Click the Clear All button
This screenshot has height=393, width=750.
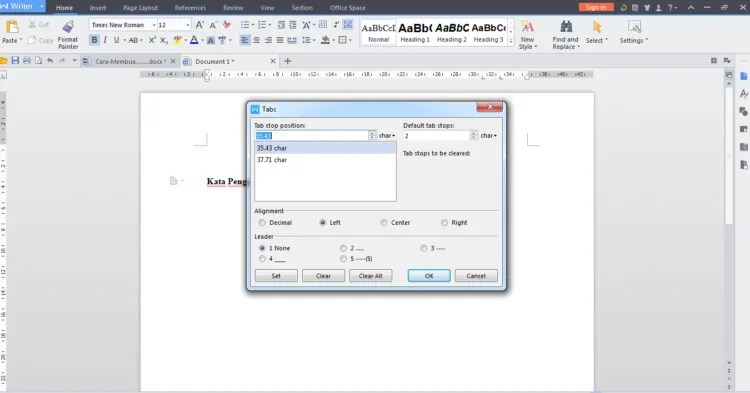click(x=371, y=276)
